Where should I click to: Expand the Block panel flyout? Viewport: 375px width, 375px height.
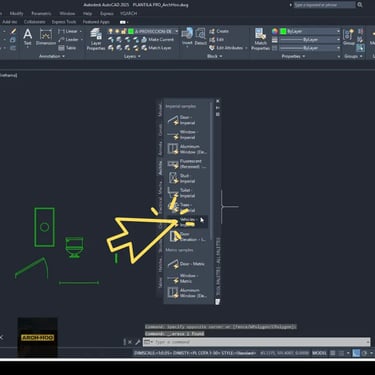point(214,56)
